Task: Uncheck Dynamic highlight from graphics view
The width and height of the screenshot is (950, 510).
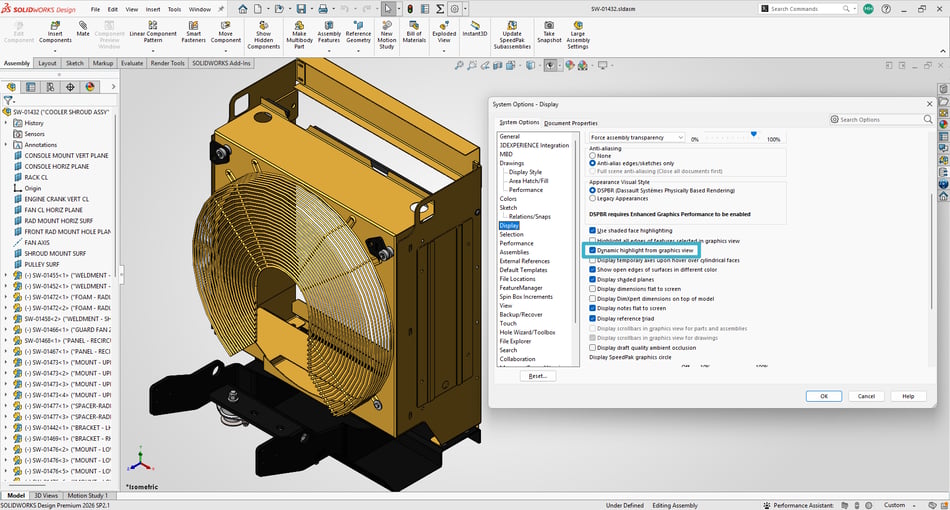Action: [593, 250]
